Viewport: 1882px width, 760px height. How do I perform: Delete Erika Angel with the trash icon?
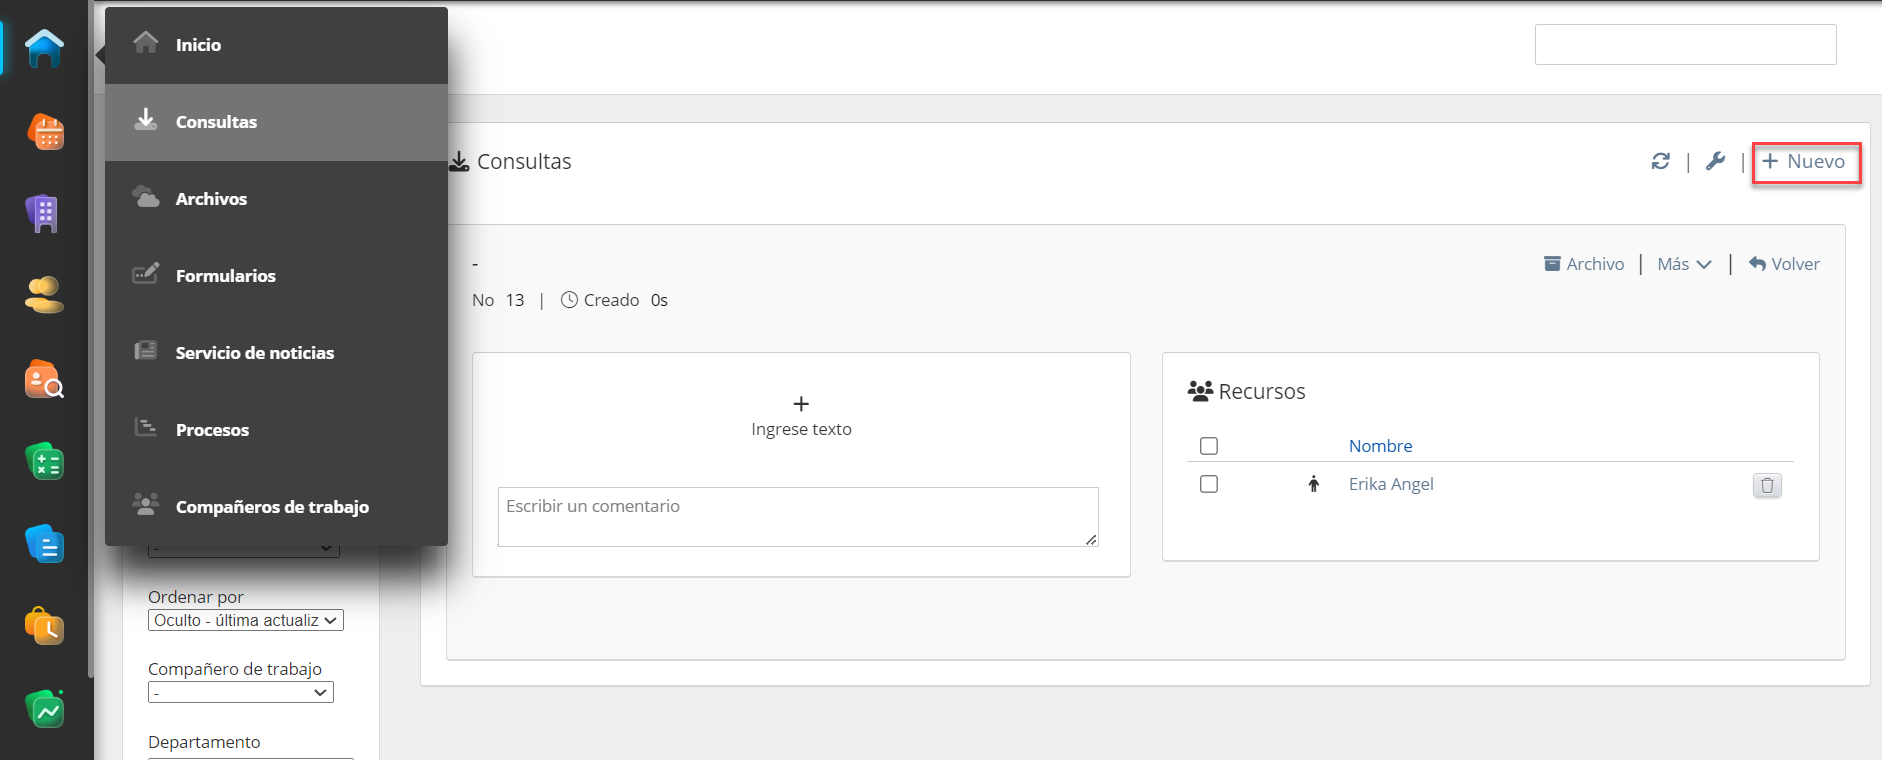tap(1766, 485)
